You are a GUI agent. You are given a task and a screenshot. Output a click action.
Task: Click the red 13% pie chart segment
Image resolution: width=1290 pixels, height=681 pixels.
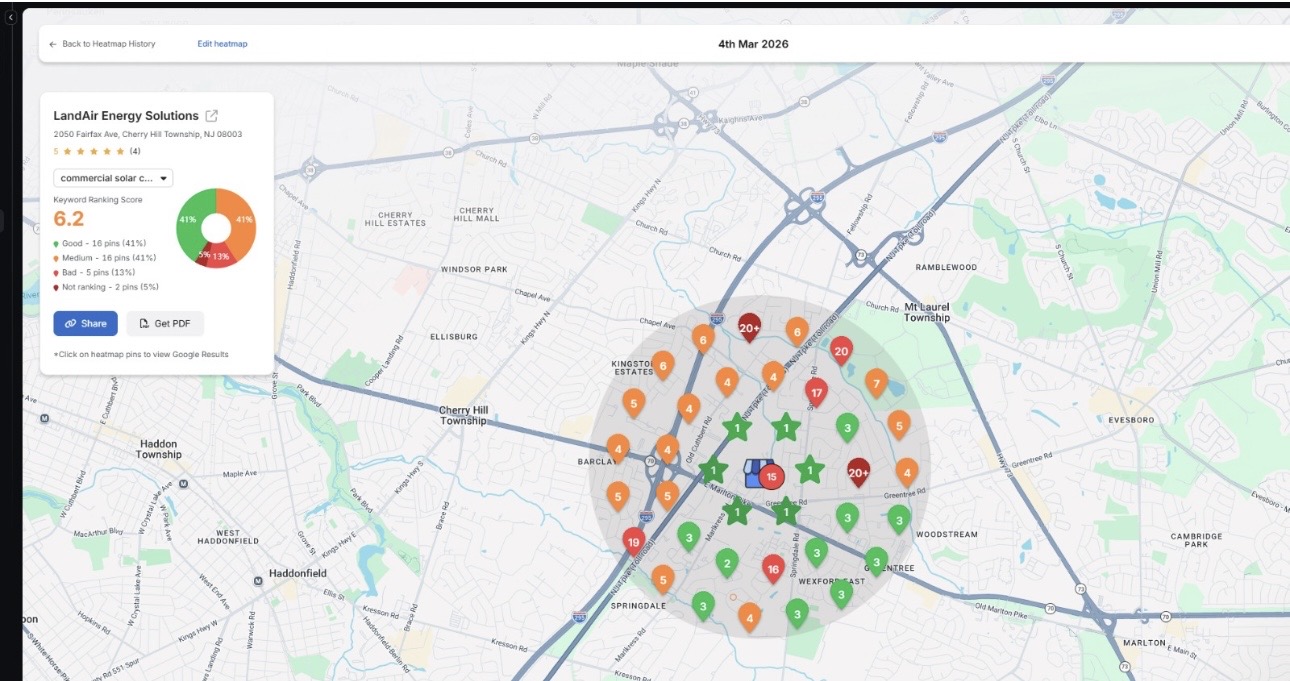[220, 255]
